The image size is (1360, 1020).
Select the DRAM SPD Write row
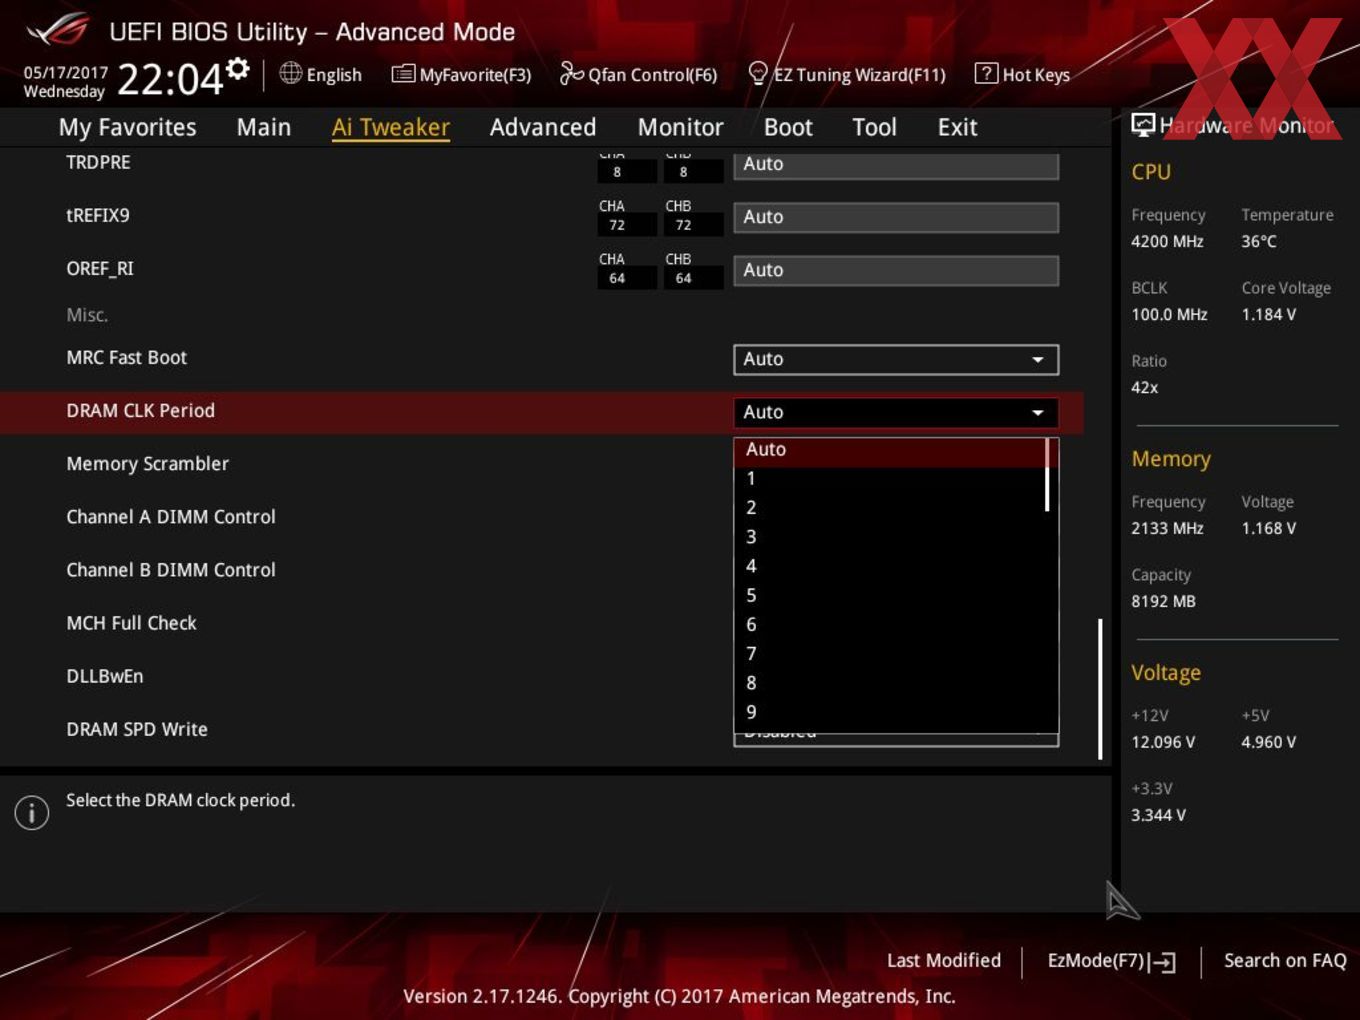tap(137, 730)
